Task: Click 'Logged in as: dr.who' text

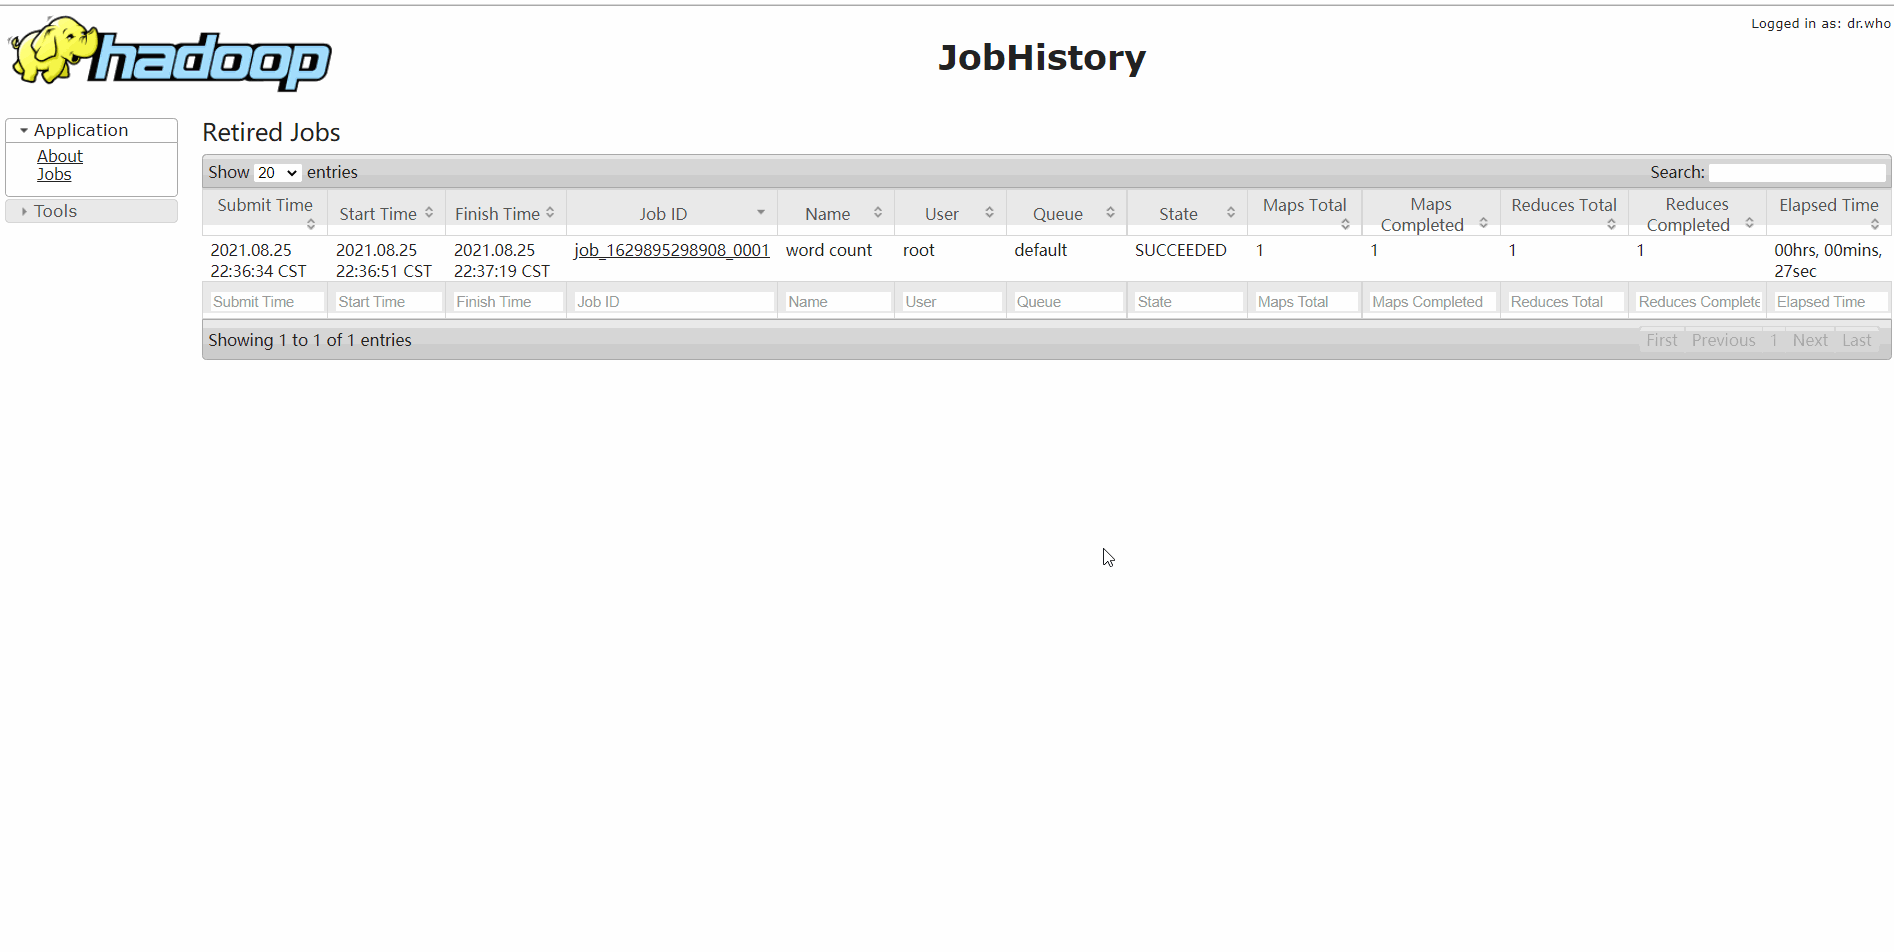Action: pos(1821,23)
